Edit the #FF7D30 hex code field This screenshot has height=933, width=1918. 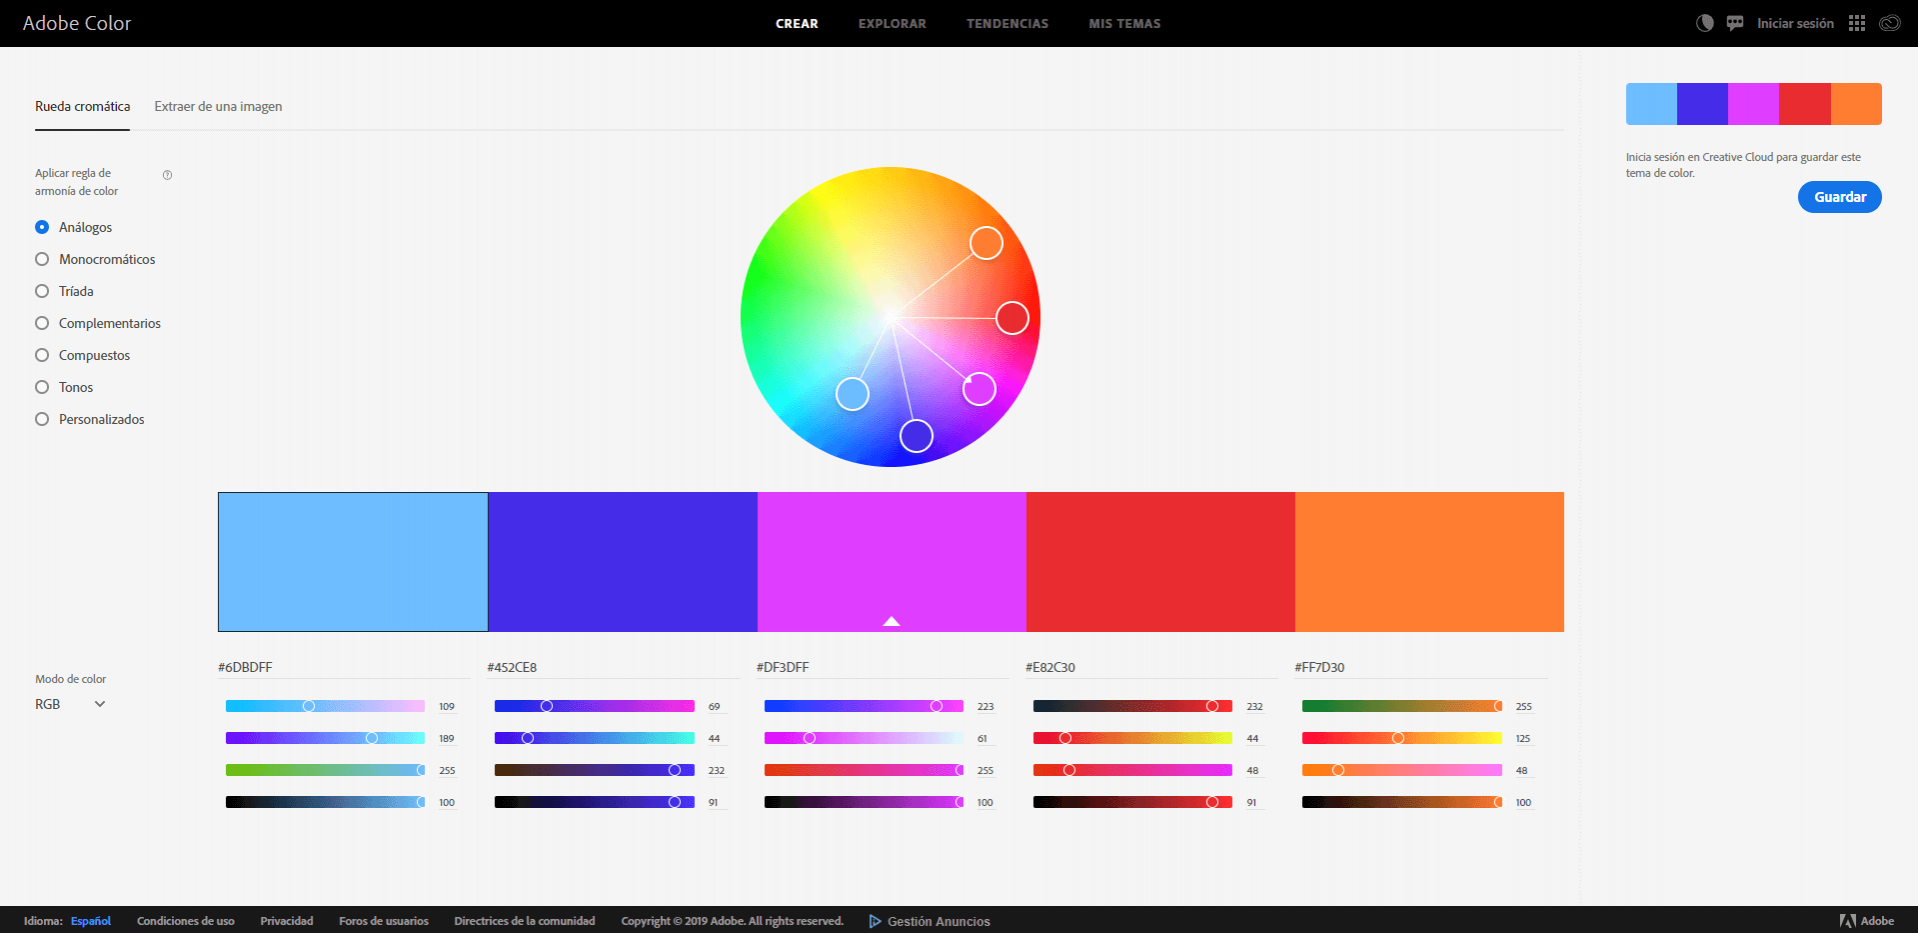[1421, 667]
